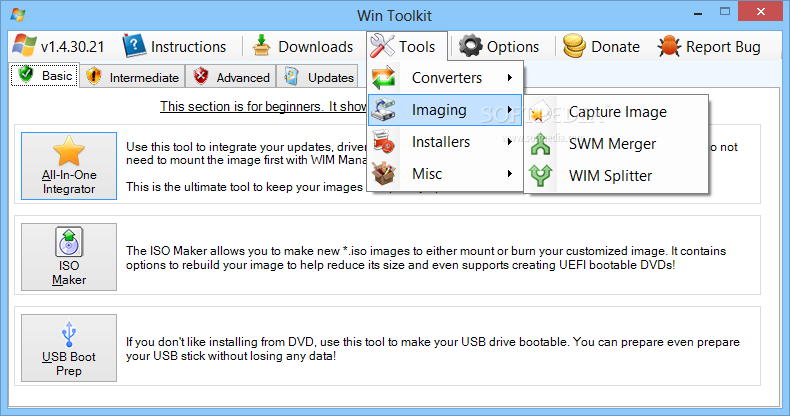Click the All-In-One Integrator star icon
This screenshot has height=416, width=790.
(69, 151)
